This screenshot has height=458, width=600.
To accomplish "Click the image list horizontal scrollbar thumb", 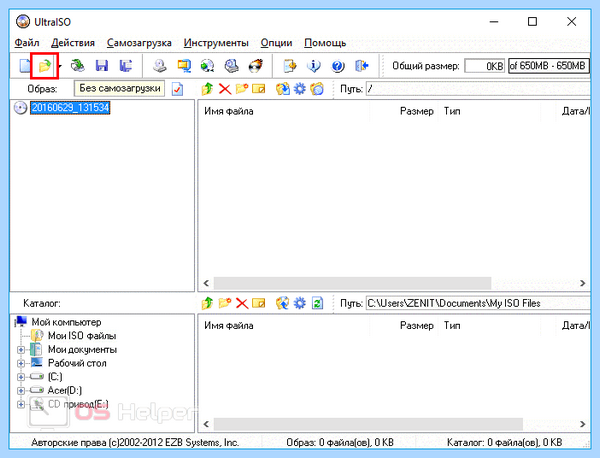I will [352, 283].
